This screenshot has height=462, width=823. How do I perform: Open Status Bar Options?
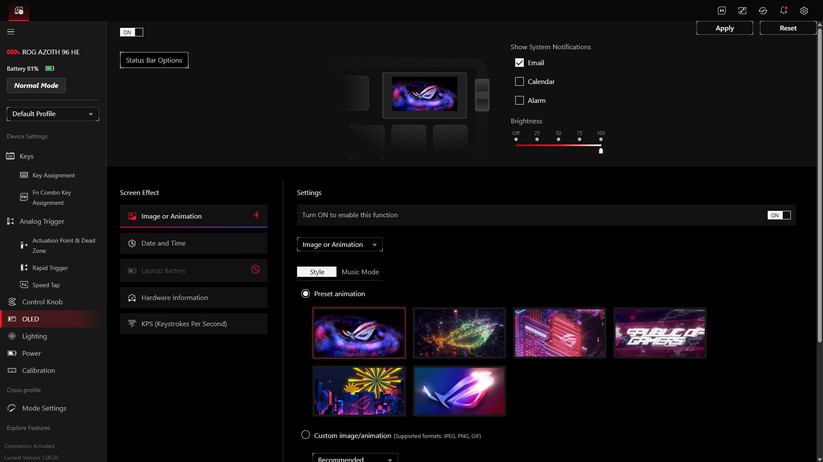pyautogui.click(x=154, y=60)
